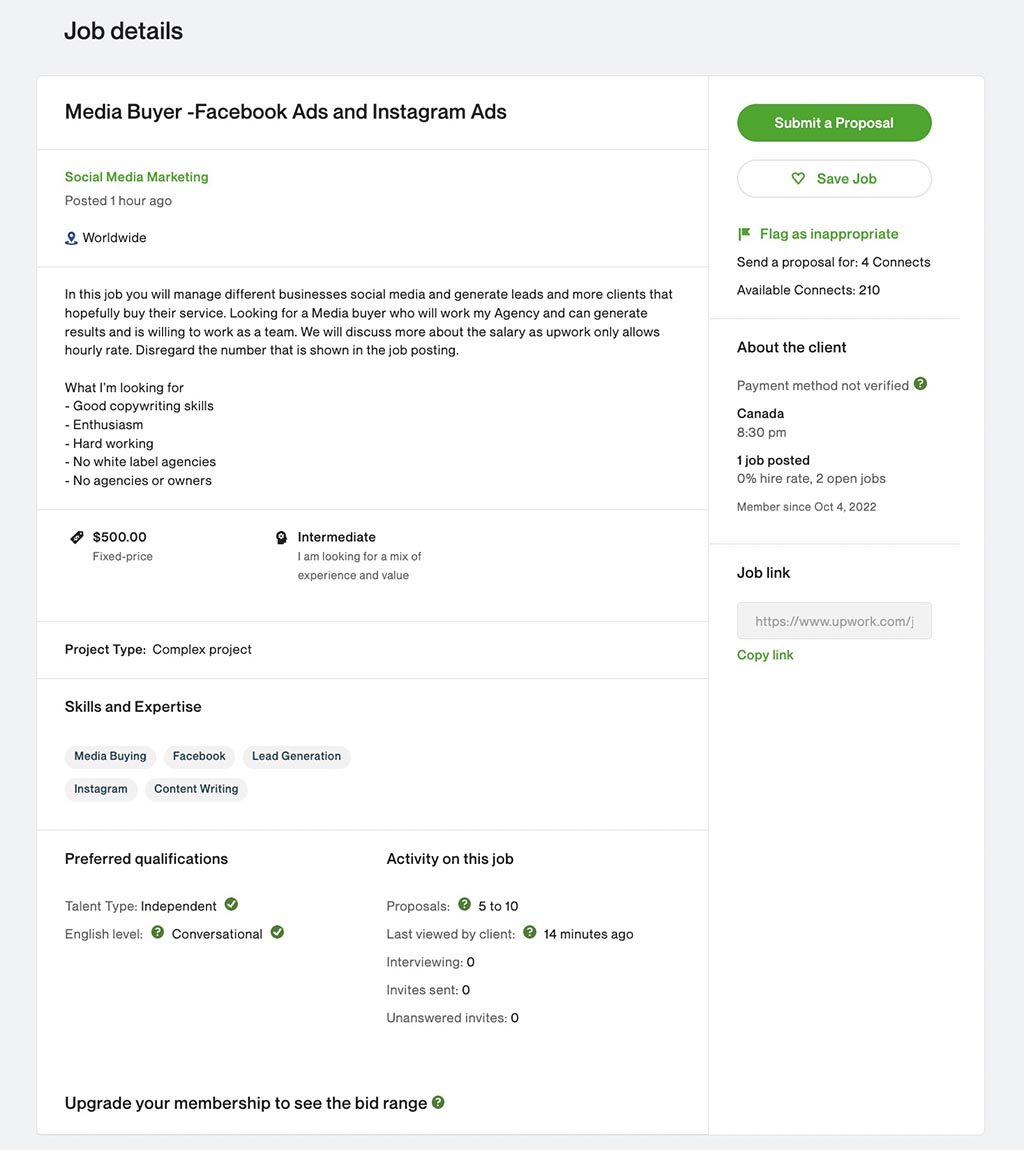This screenshot has width=1024, height=1150.
Task: Click the Intermediate experience level head icon
Action: 281,538
